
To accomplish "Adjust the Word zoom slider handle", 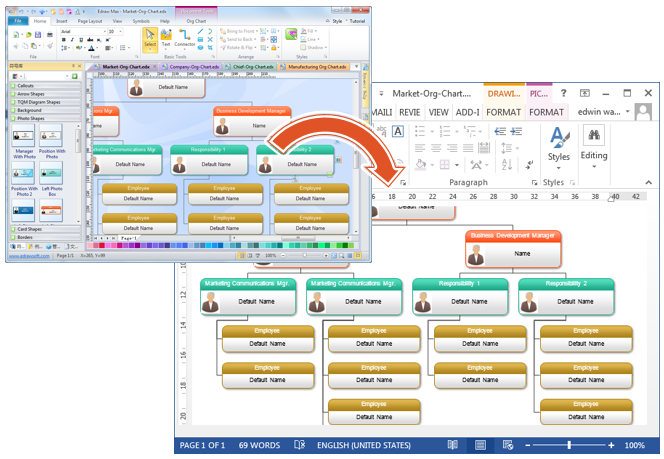I will (x=569, y=445).
